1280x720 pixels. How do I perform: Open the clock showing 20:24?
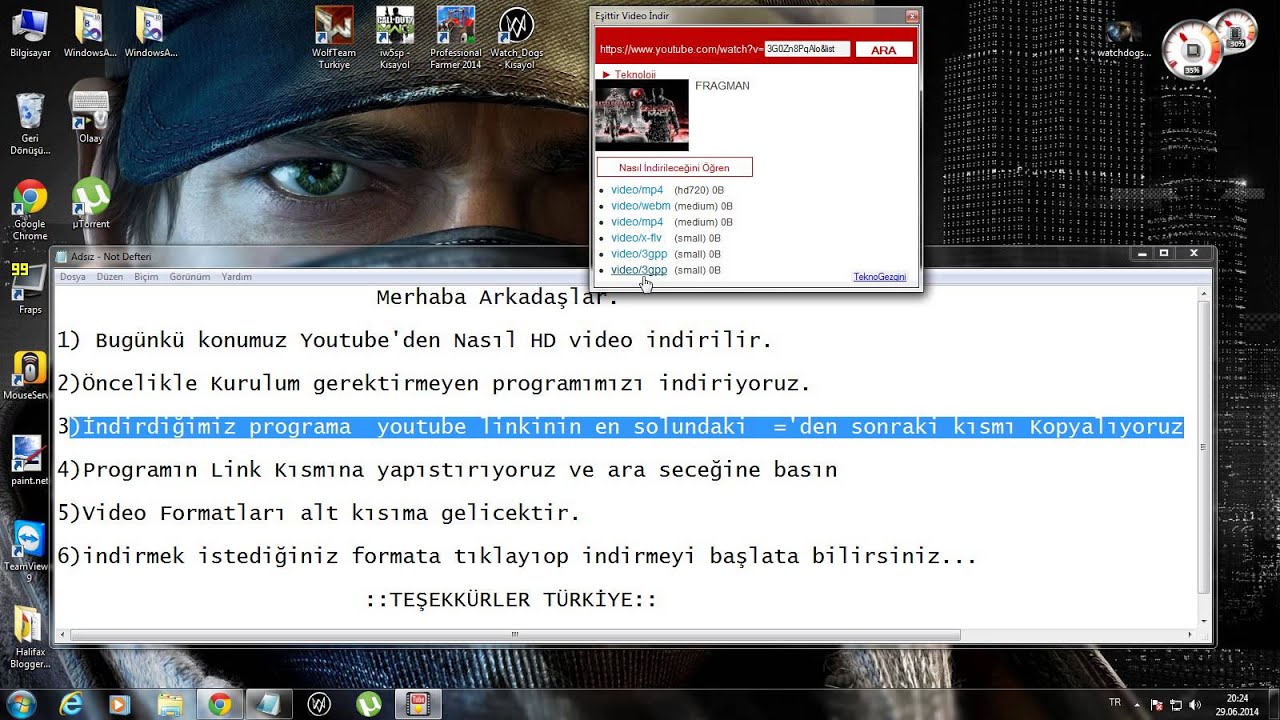click(1237, 704)
